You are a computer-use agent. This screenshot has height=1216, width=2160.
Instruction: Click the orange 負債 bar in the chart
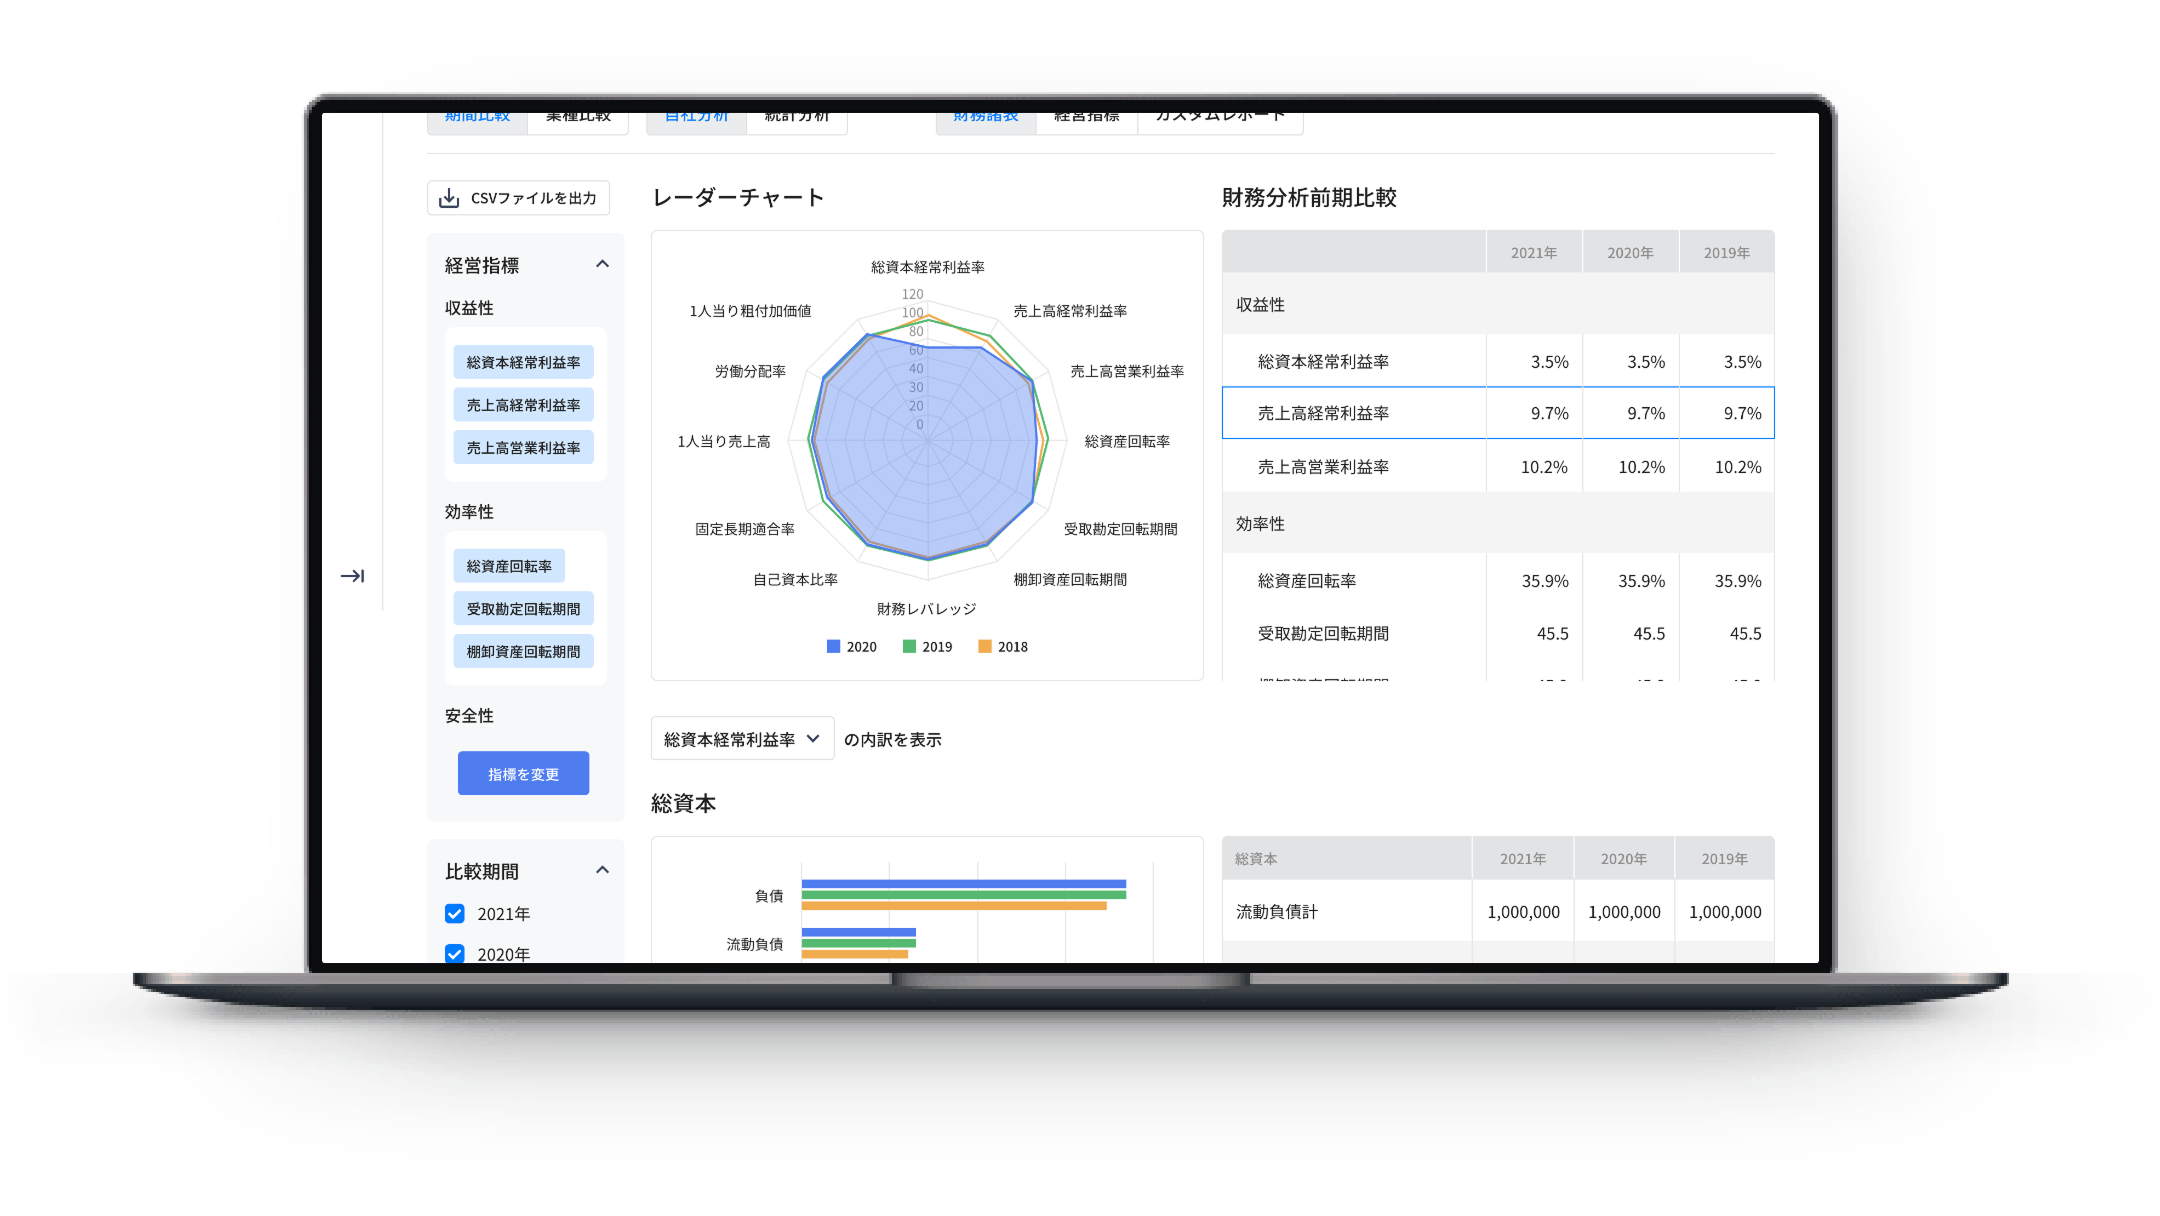[x=954, y=906]
